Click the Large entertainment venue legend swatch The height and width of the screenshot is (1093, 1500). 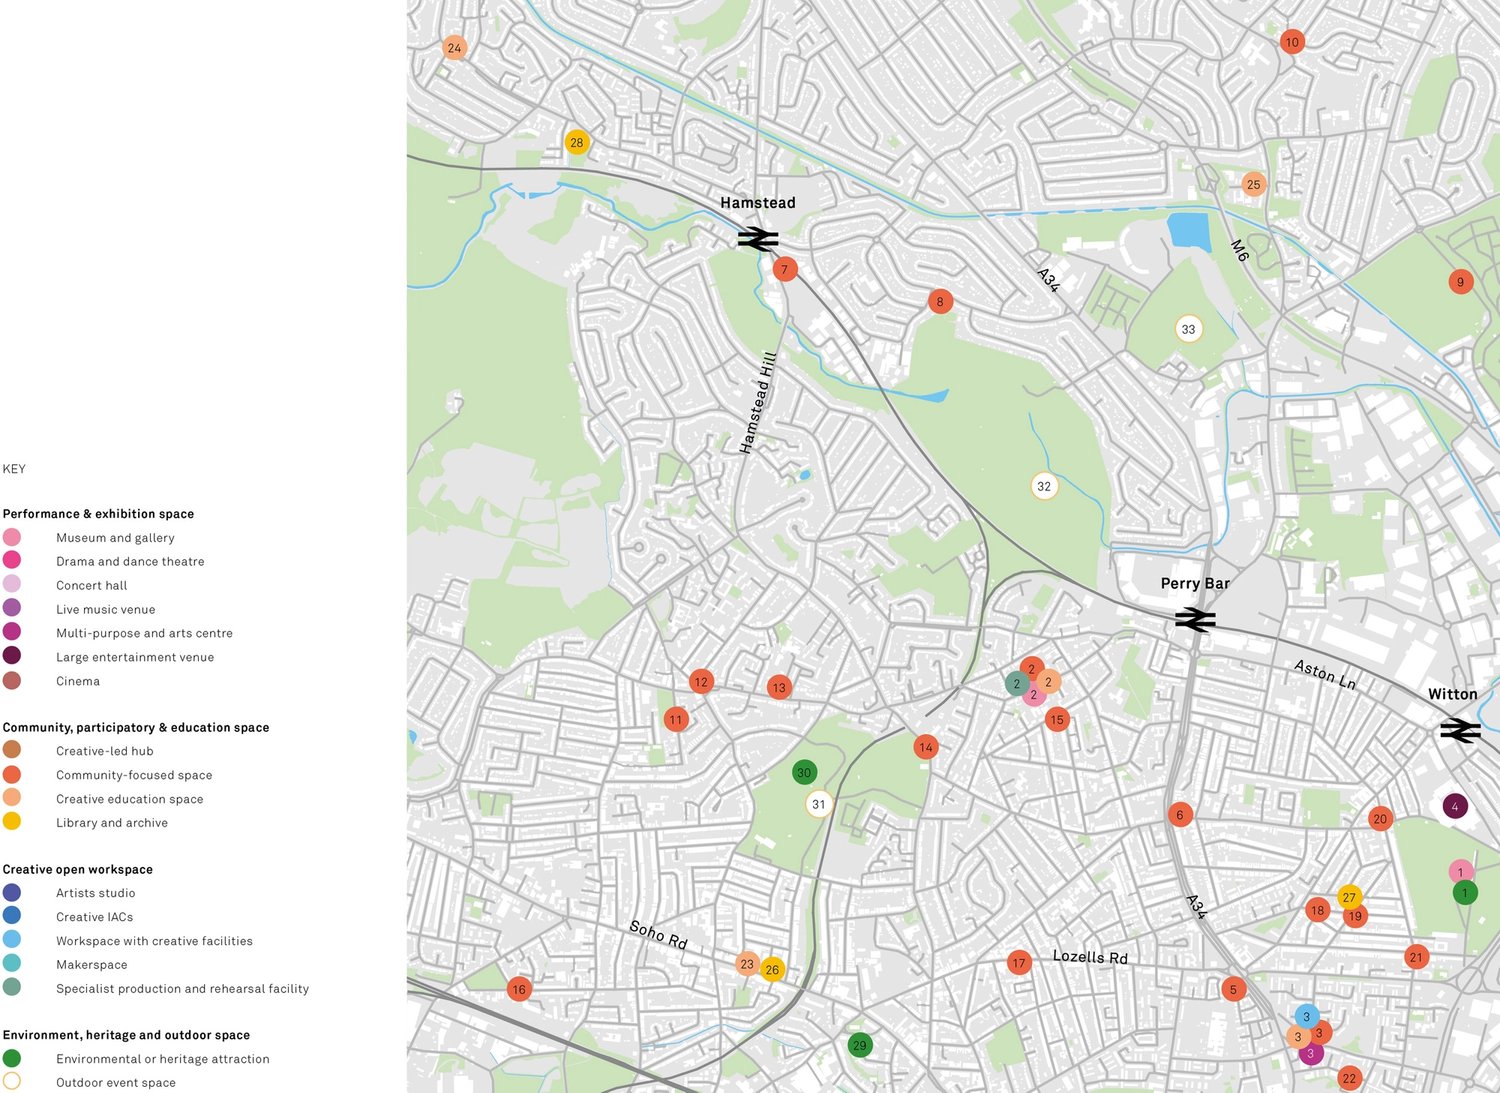point(12,655)
